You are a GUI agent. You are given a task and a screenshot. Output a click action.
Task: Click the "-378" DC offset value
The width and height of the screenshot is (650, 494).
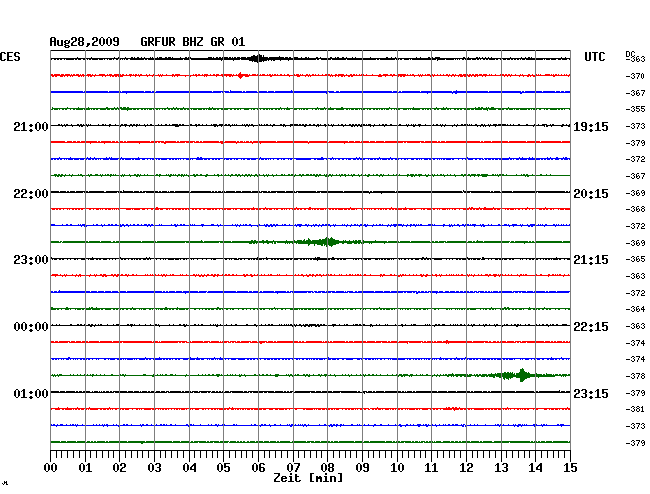pos(635,376)
